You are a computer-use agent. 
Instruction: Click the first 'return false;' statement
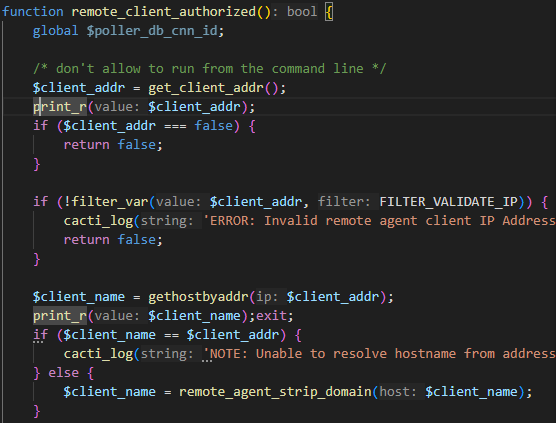[x=113, y=145]
